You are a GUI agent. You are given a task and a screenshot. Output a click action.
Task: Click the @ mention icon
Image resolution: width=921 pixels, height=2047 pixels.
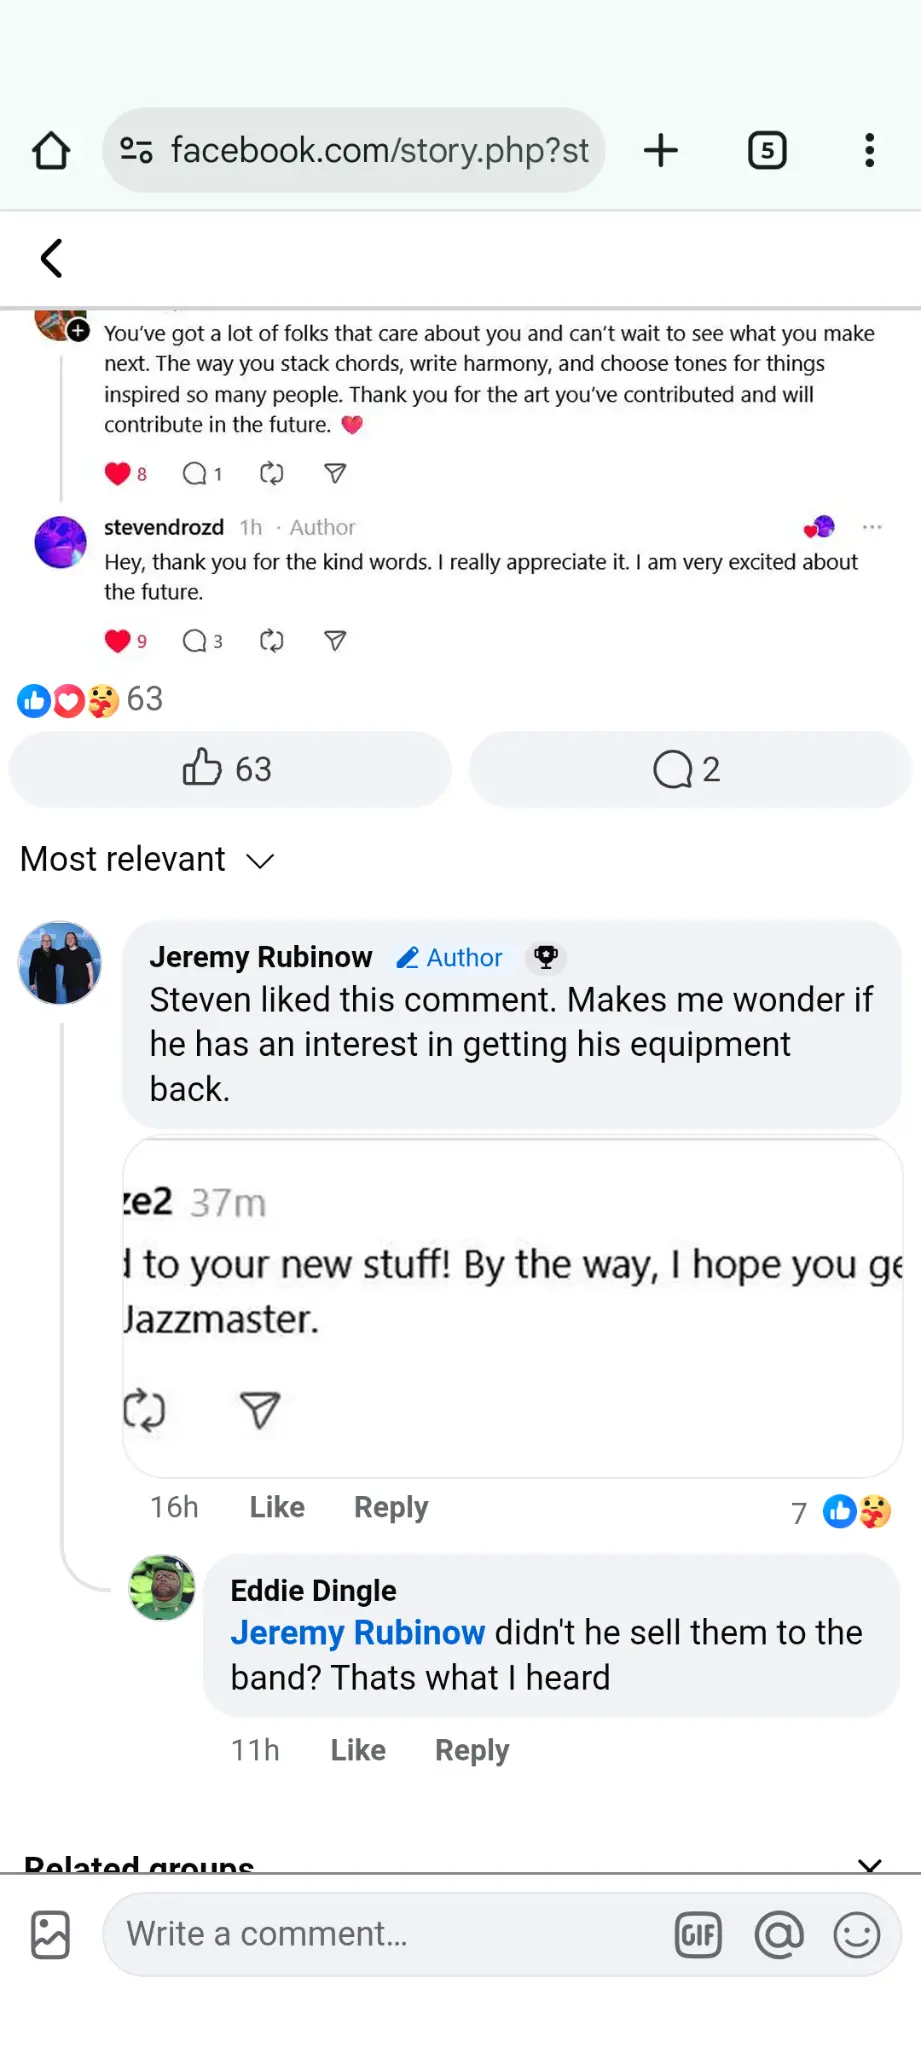(779, 1933)
